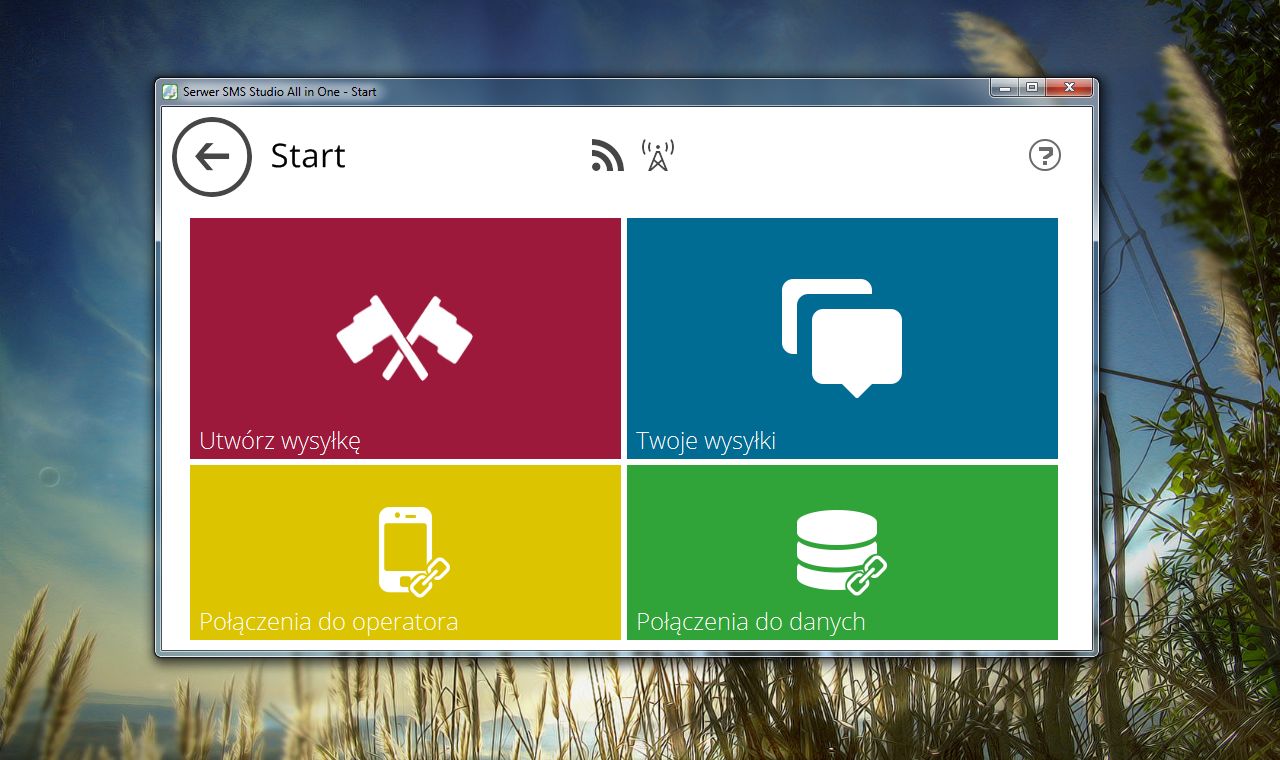Viewport: 1280px width, 760px height.
Task: Click the Start heading
Action: tap(307, 156)
